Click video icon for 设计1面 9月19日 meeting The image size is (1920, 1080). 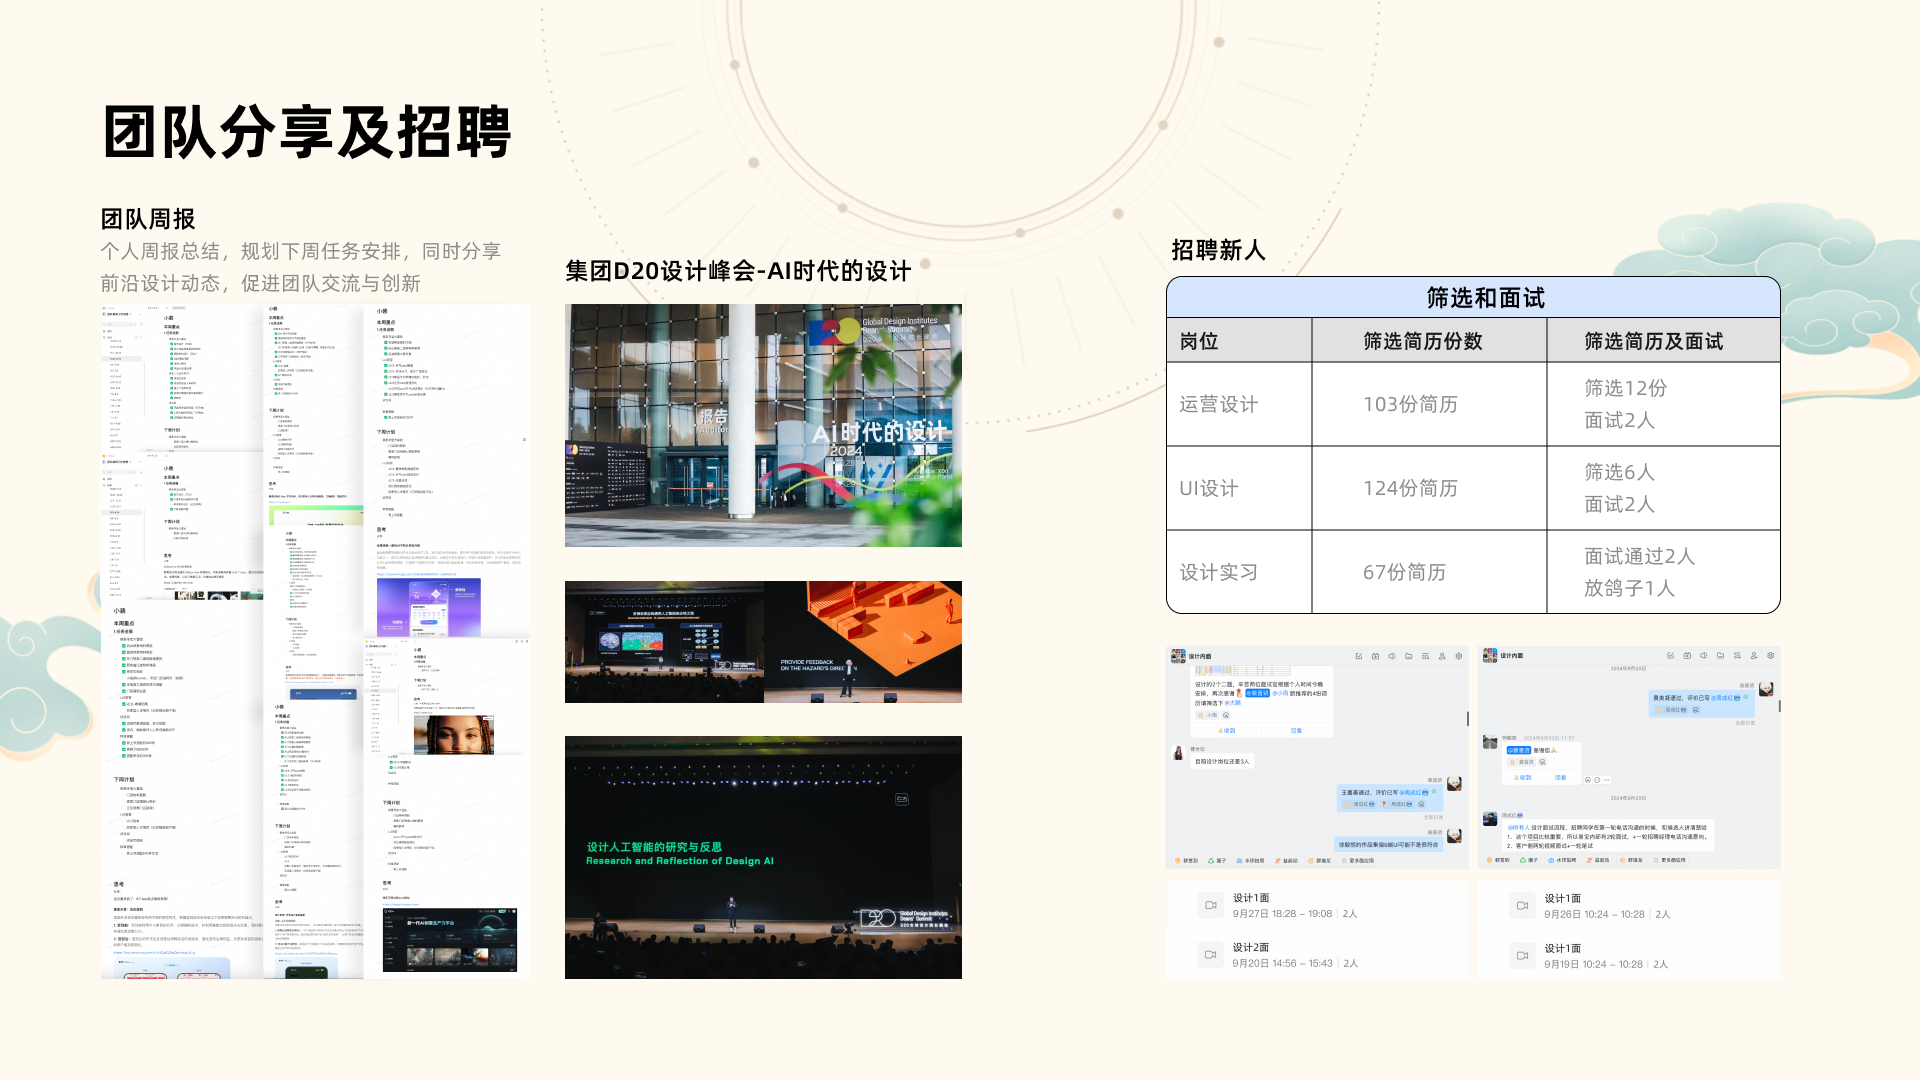click(1522, 955)
